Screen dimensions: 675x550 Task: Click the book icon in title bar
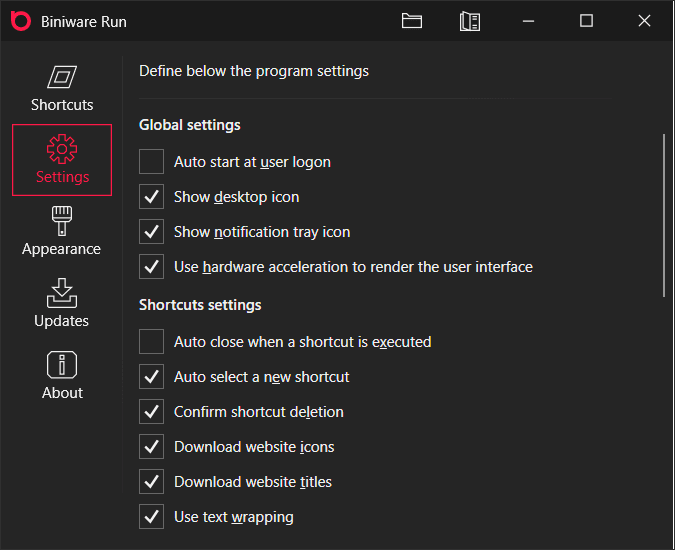click(x=470, y=21)
